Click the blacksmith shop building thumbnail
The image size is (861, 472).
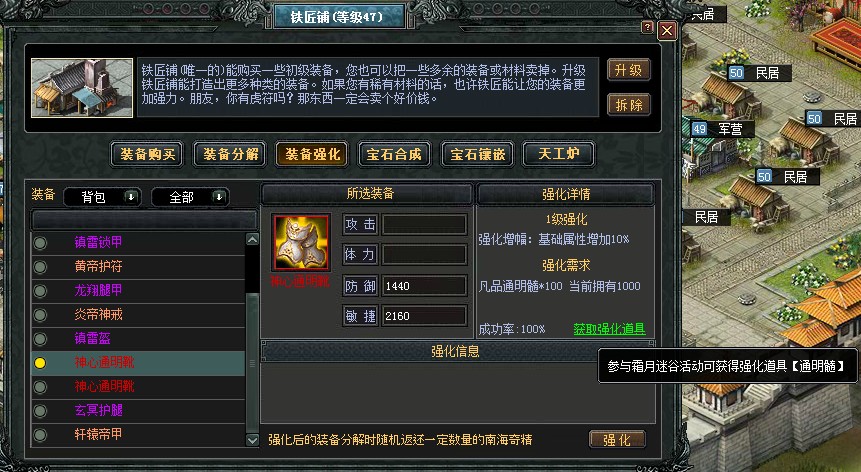[82, 88]
